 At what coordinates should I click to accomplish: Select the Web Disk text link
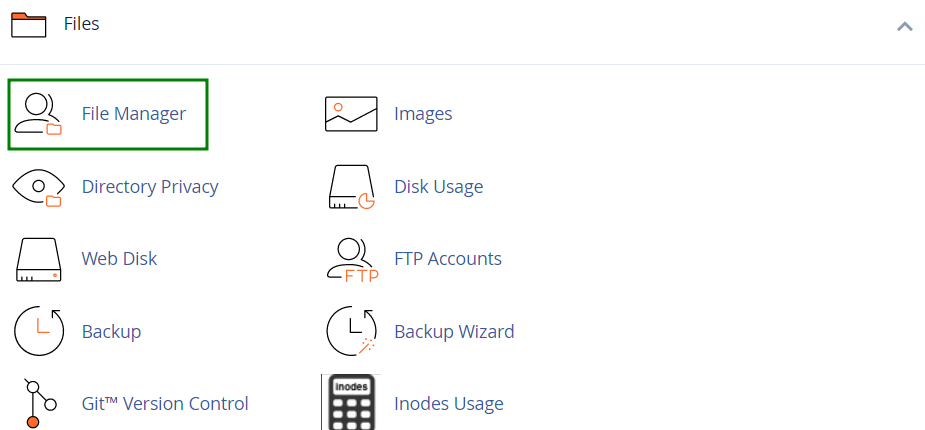[x=119, y=259]
